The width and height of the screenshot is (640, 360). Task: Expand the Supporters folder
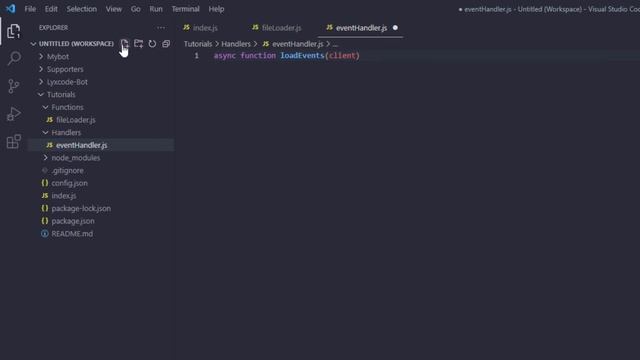(x=41, y=69)
